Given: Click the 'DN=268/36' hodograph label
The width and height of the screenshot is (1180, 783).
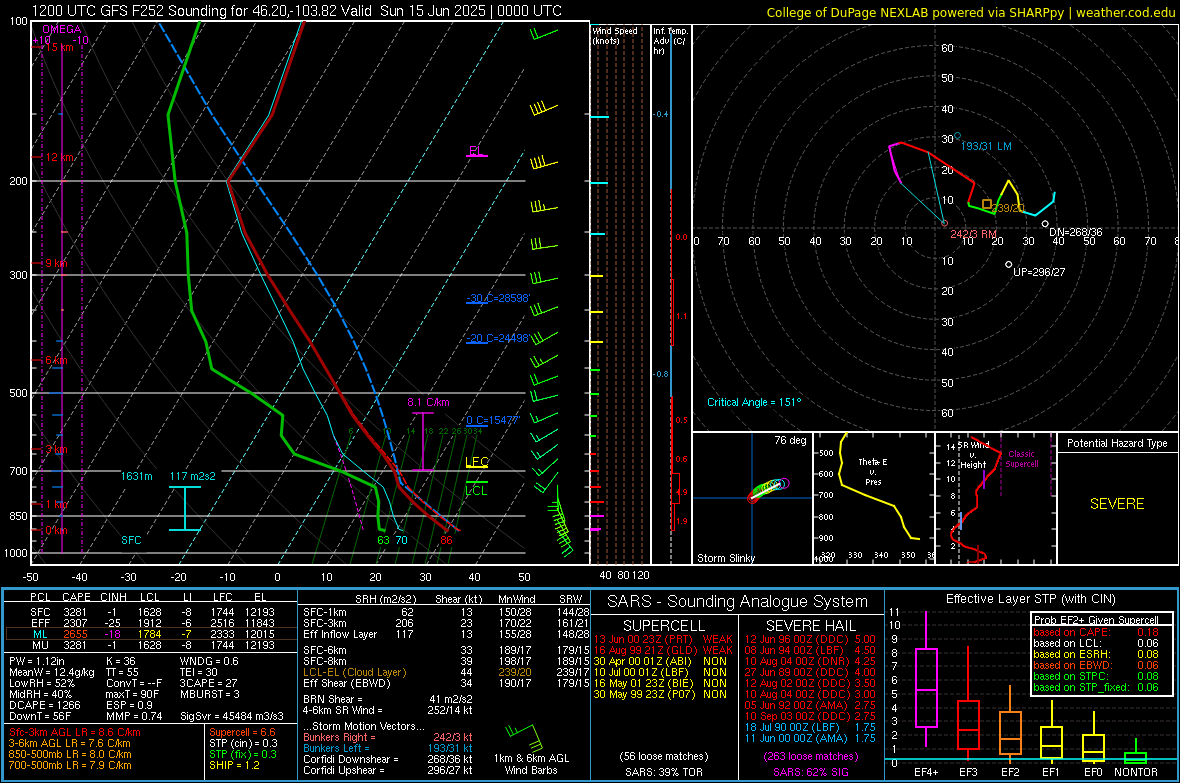Looking at the screenshot, I should 1076,232.
